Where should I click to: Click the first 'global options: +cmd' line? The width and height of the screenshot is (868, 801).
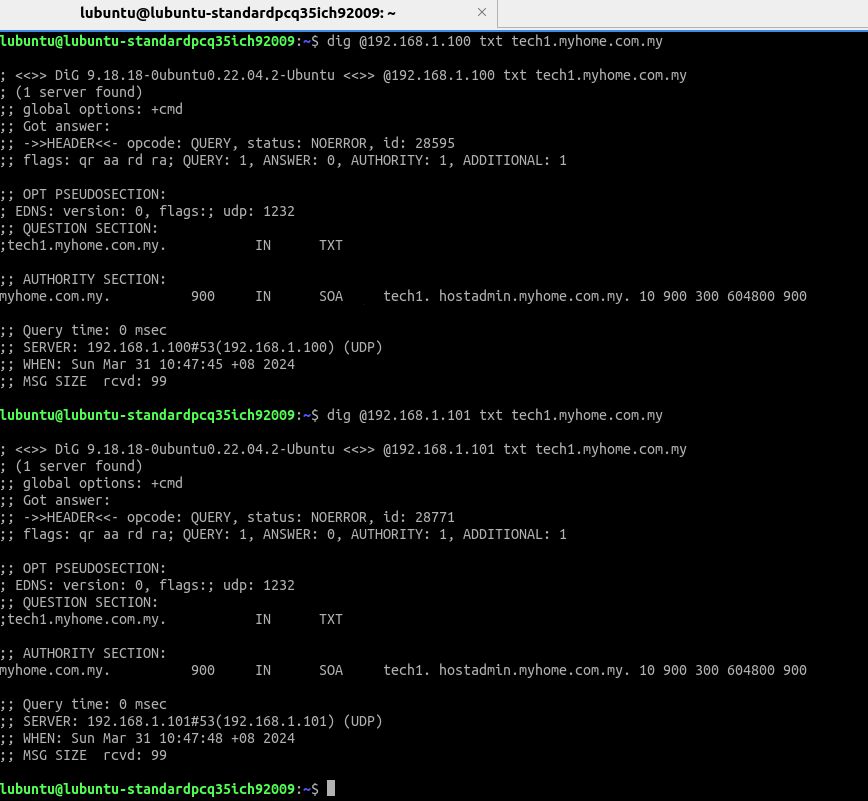(x=91, y=110)
